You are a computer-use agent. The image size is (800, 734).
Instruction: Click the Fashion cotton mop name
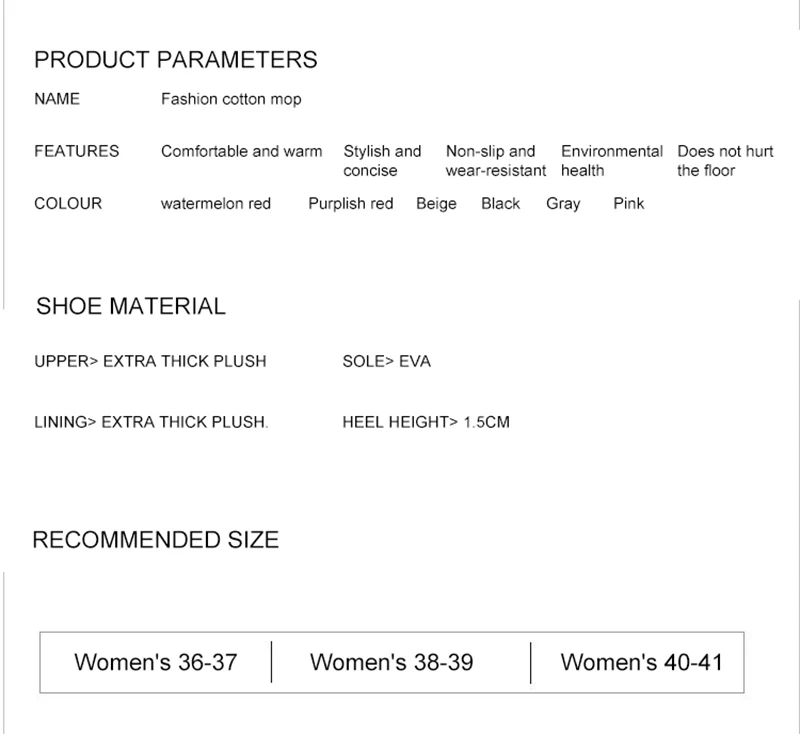[231, 99]
